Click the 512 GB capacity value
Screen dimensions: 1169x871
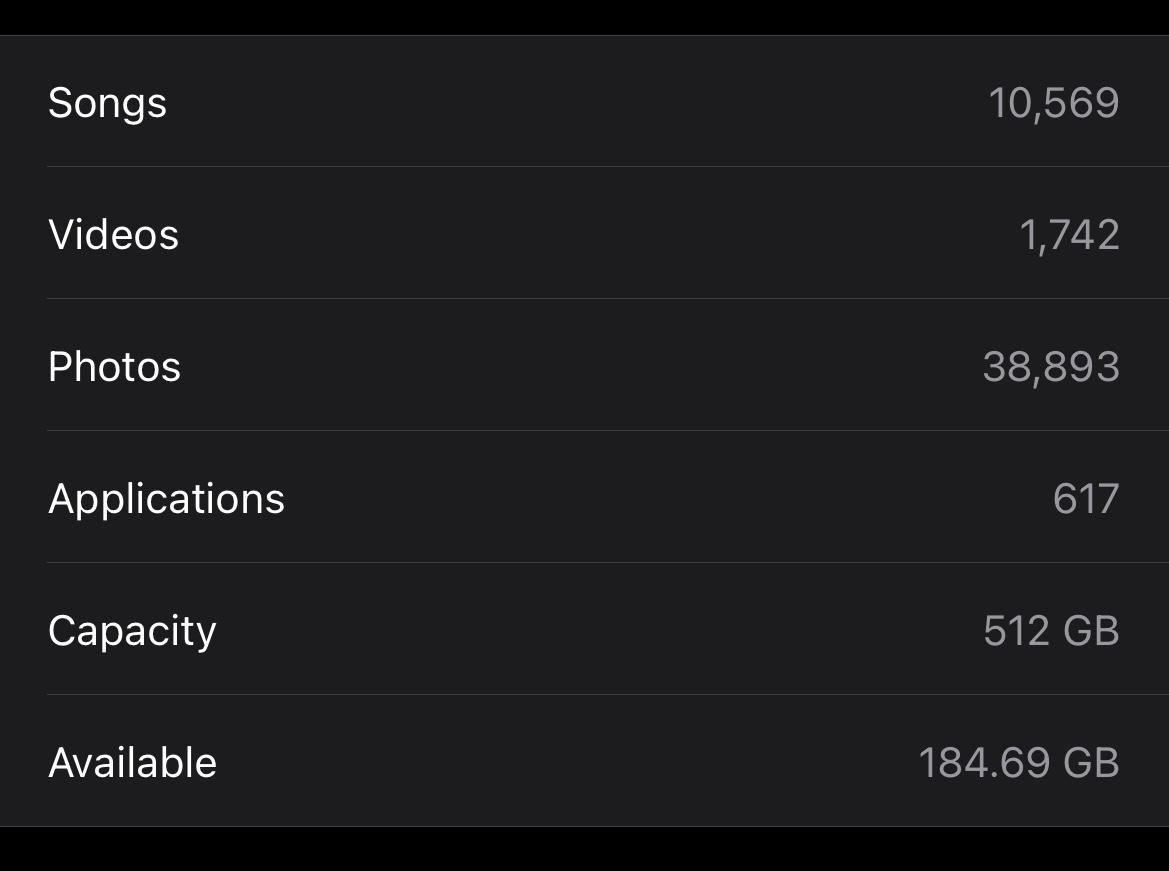tap(1051, 631)
